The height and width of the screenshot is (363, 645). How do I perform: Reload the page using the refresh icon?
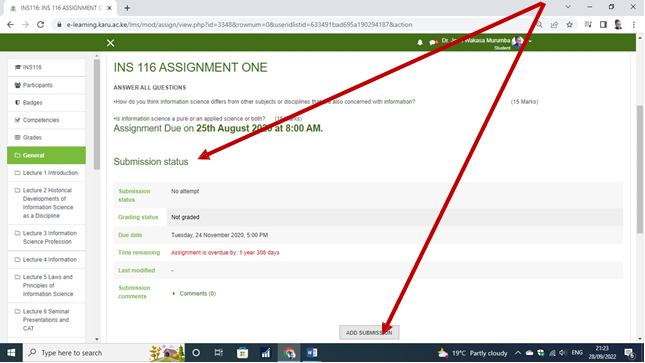click(x=40, y=25)
